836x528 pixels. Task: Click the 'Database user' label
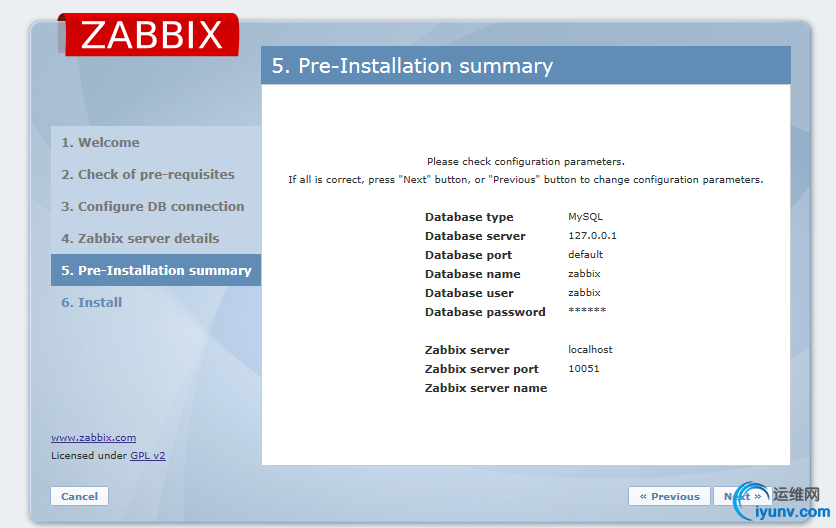tap(469, 293)
